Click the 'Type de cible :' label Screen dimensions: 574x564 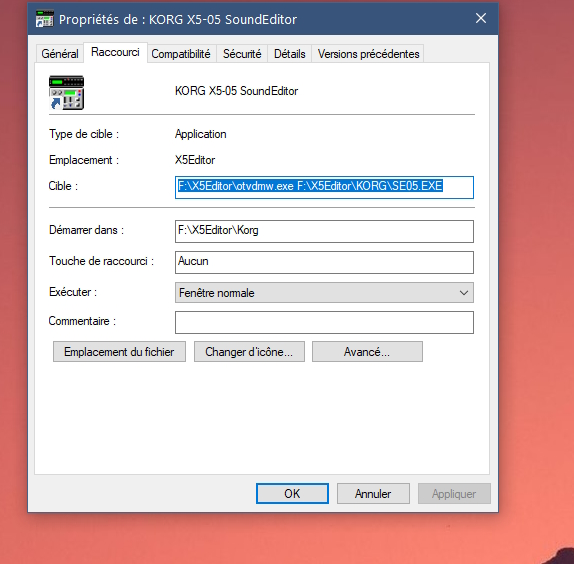point(84,134)
